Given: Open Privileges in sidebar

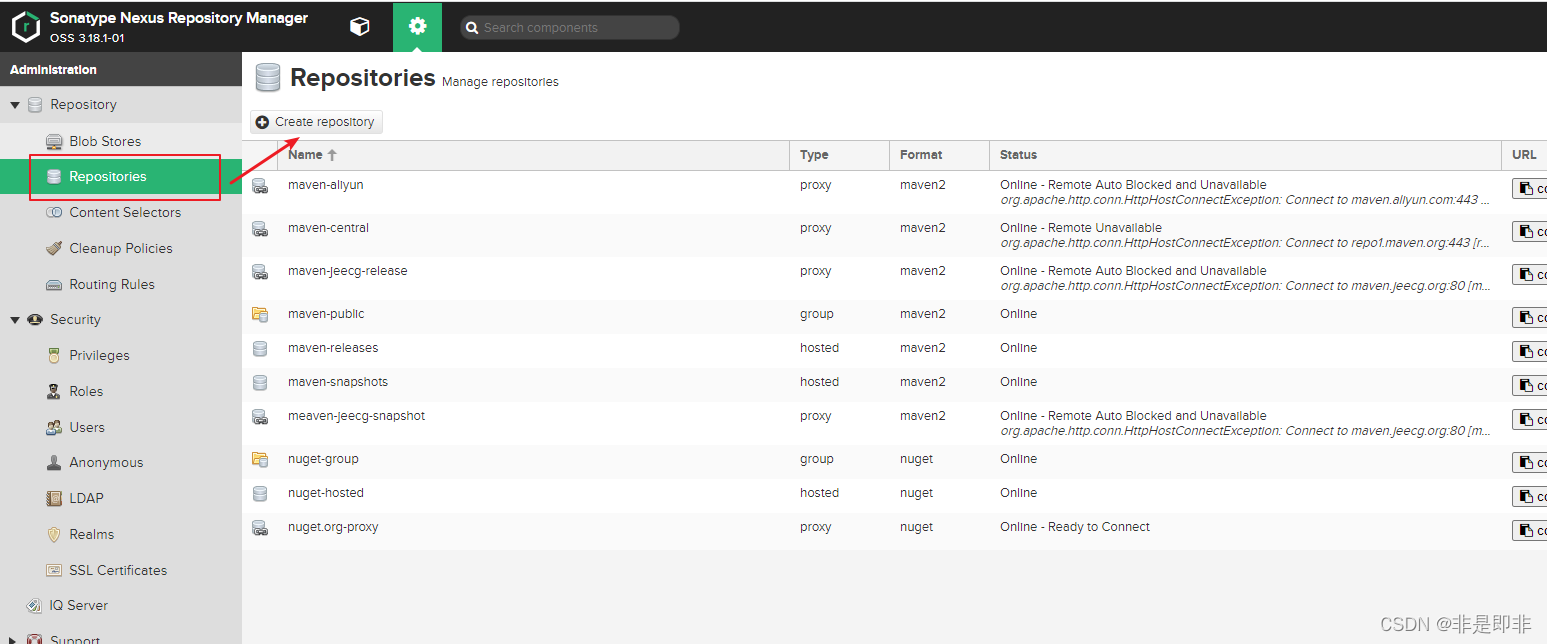Looking at the screenshot, I should tap(99, 355).
